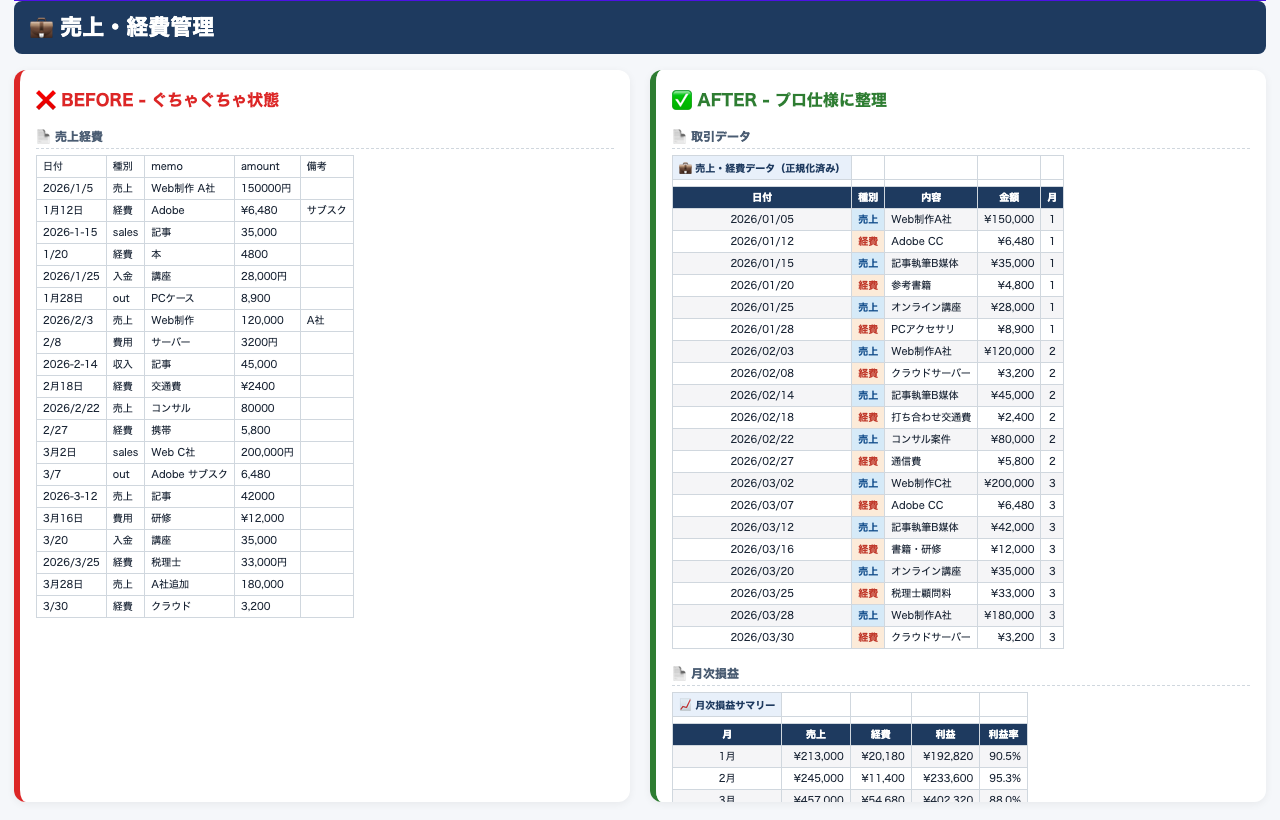Click the 入金 cell in the 2026/1/25 row
Viewport: 1280px width, 820px height.
[126, 276]
